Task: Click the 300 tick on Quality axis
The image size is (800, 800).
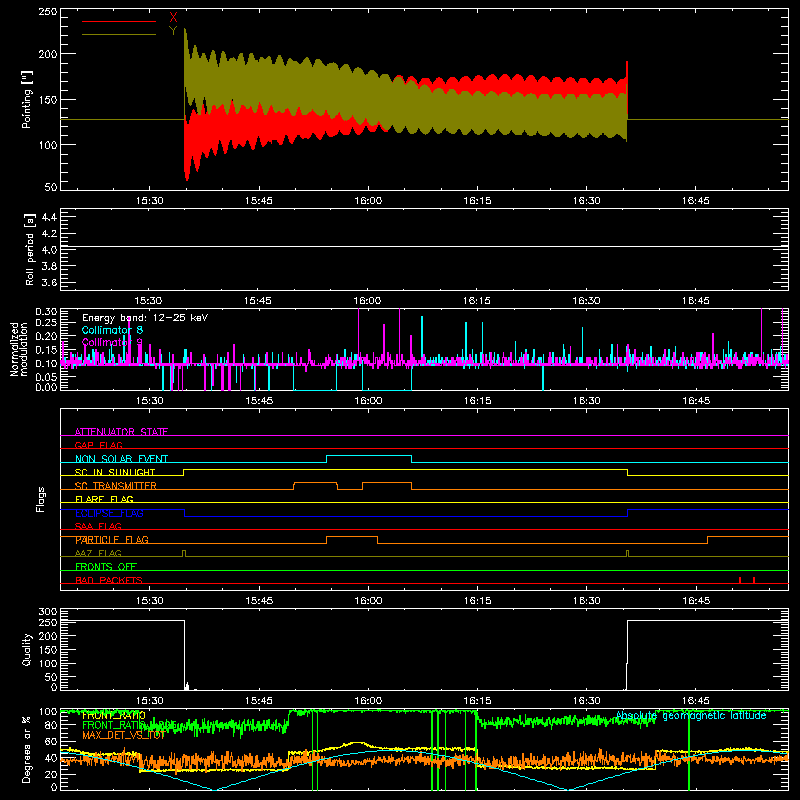Action: click(48, 611)
